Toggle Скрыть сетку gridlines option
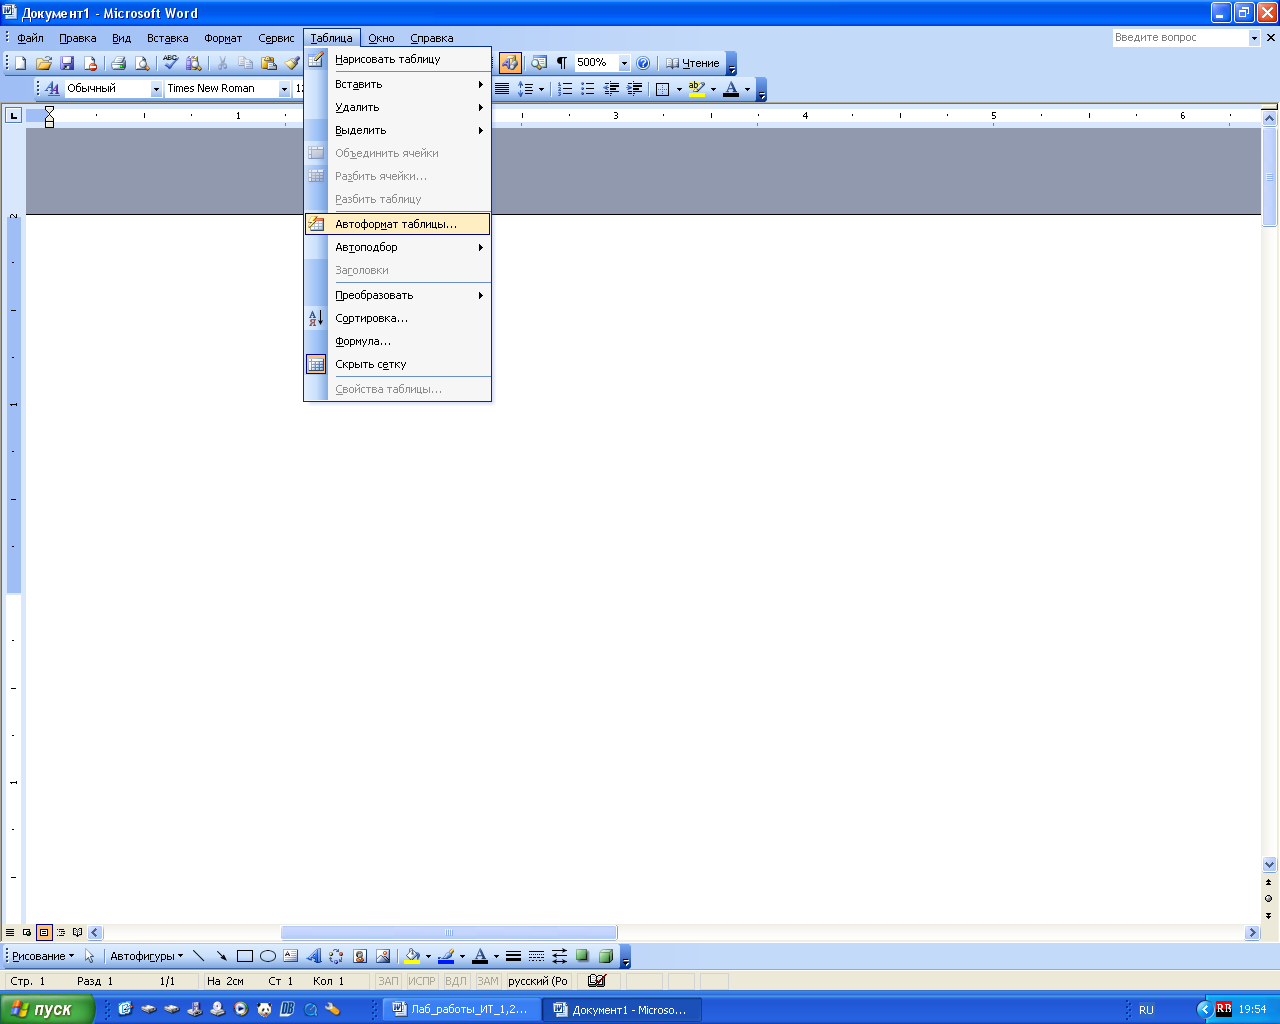 (x=397, y=364)
